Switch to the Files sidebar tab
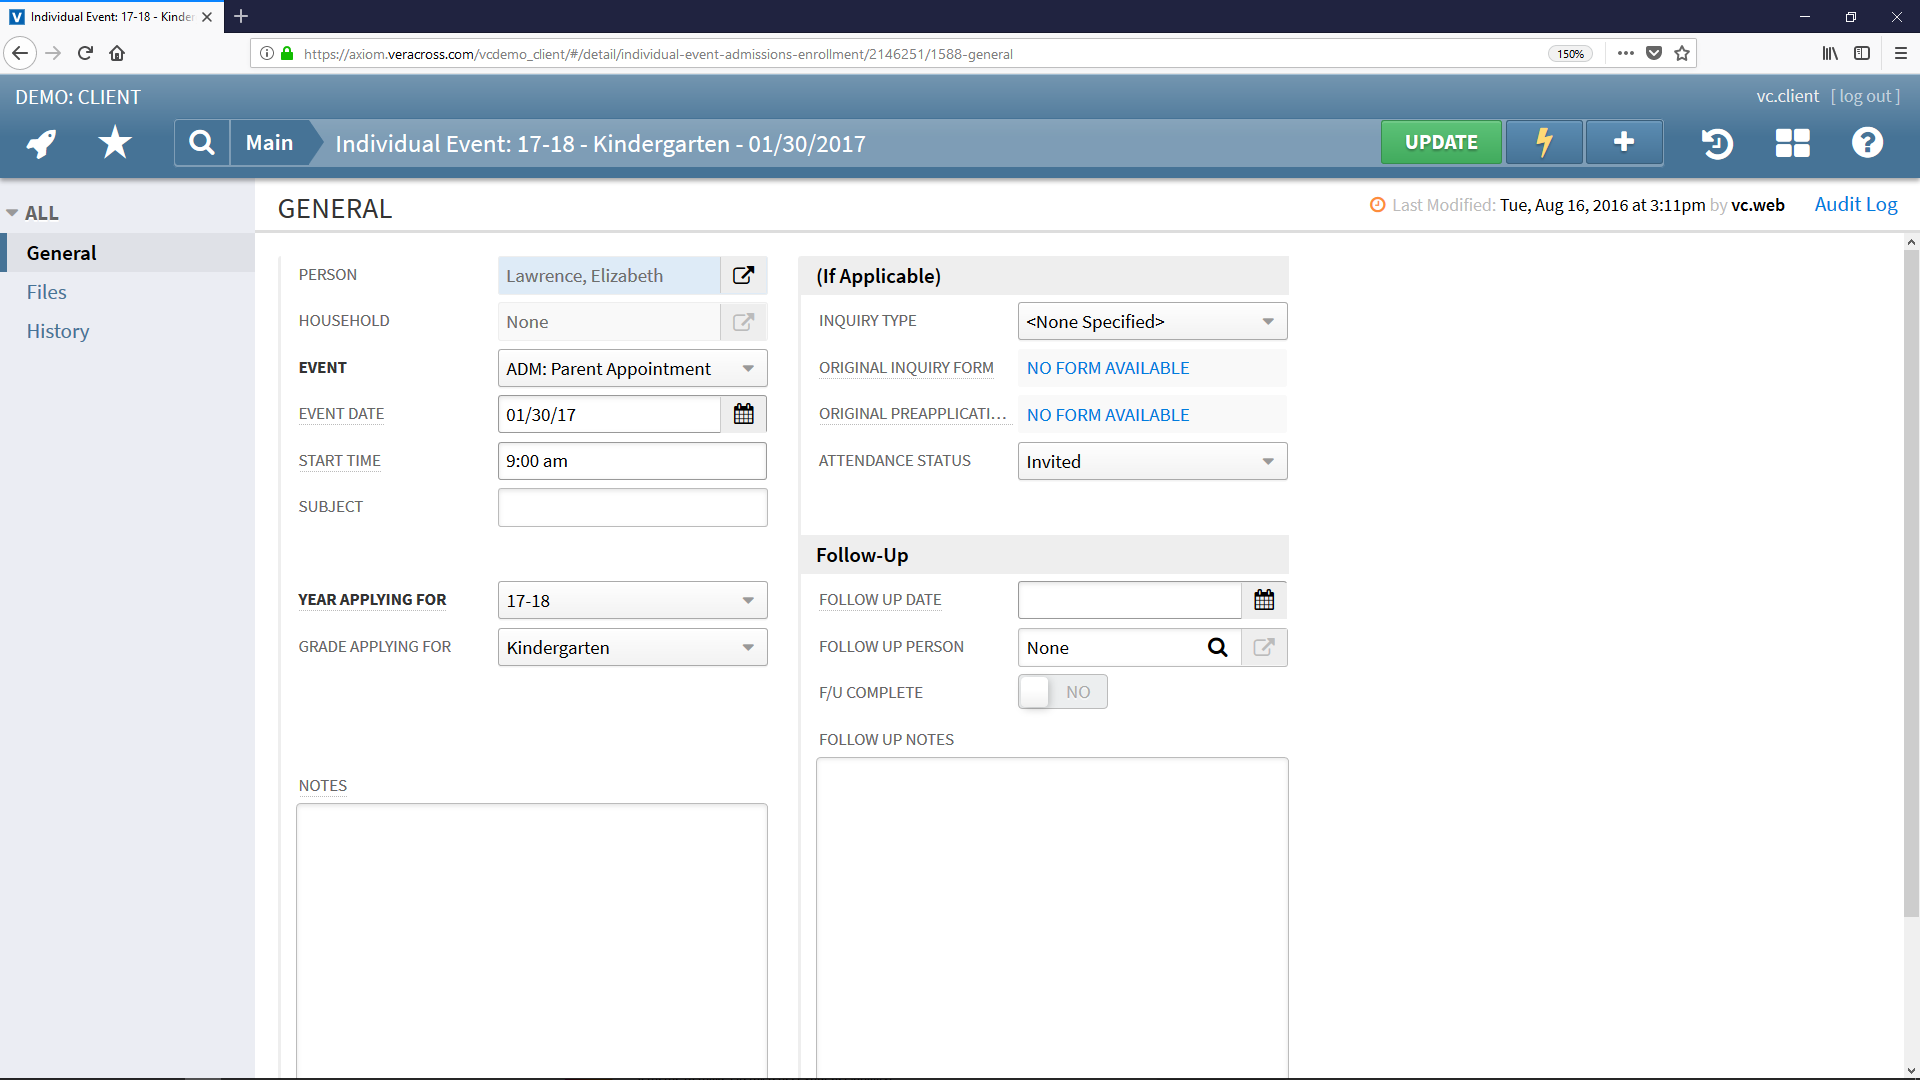This screenshot has height=1080, width=1920. click(46, 291)
